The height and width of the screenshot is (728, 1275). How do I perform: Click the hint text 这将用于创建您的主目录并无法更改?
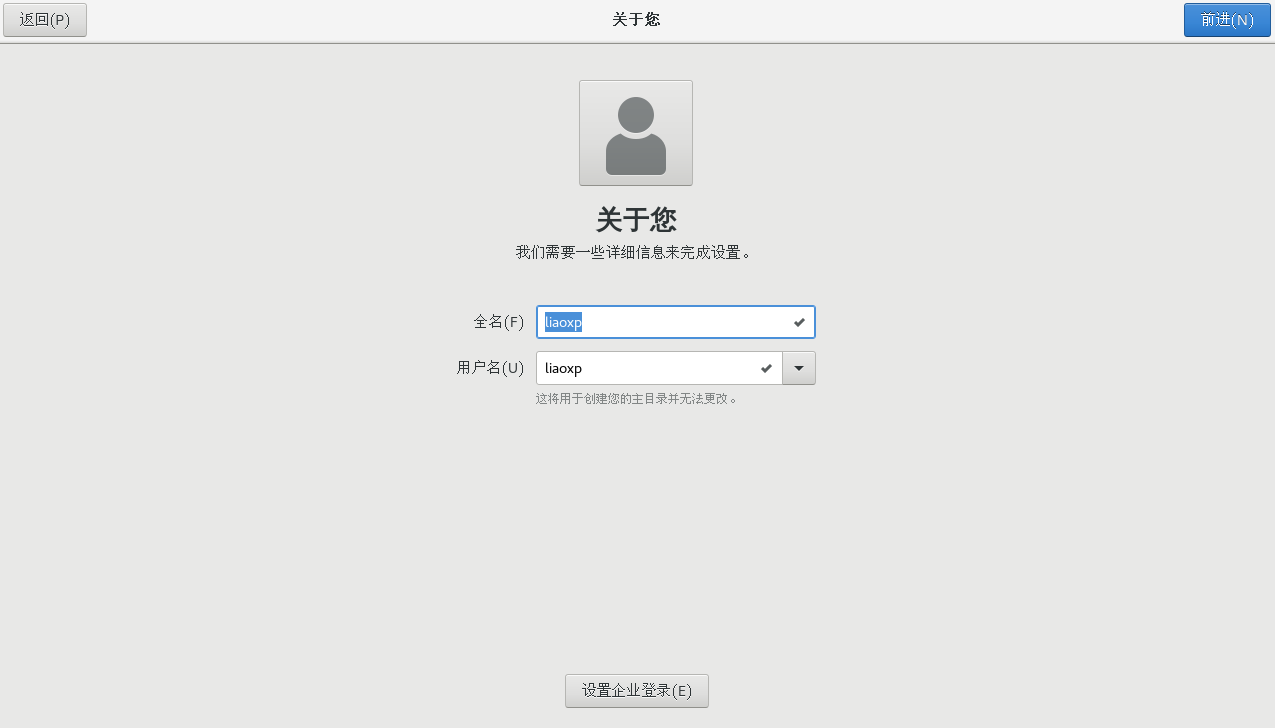tap(637, 398)
